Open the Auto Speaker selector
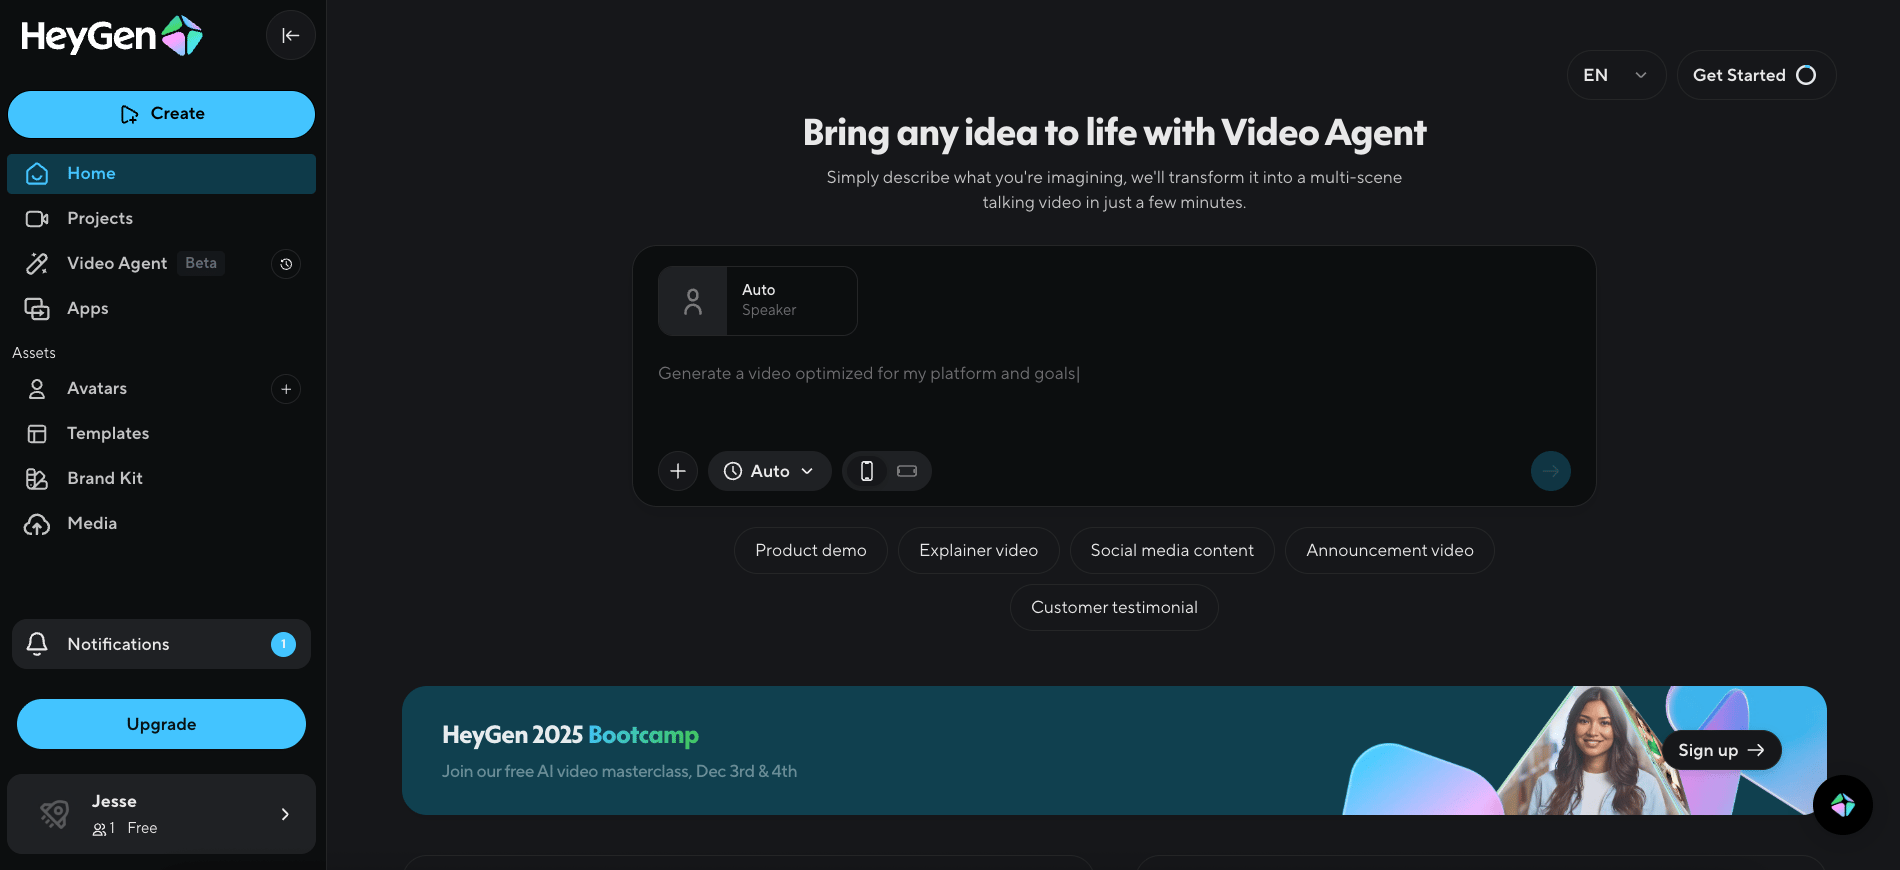The image size is (1900, 870). (758, 301)
